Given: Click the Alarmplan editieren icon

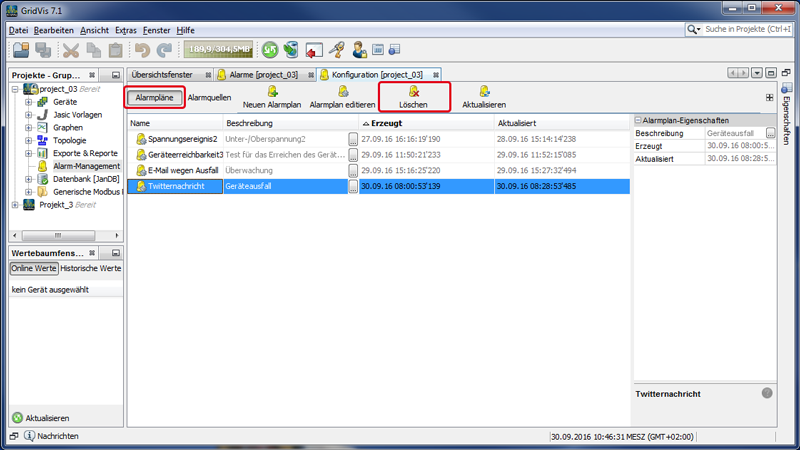Looking at the screenshot, I should (343, 92).
